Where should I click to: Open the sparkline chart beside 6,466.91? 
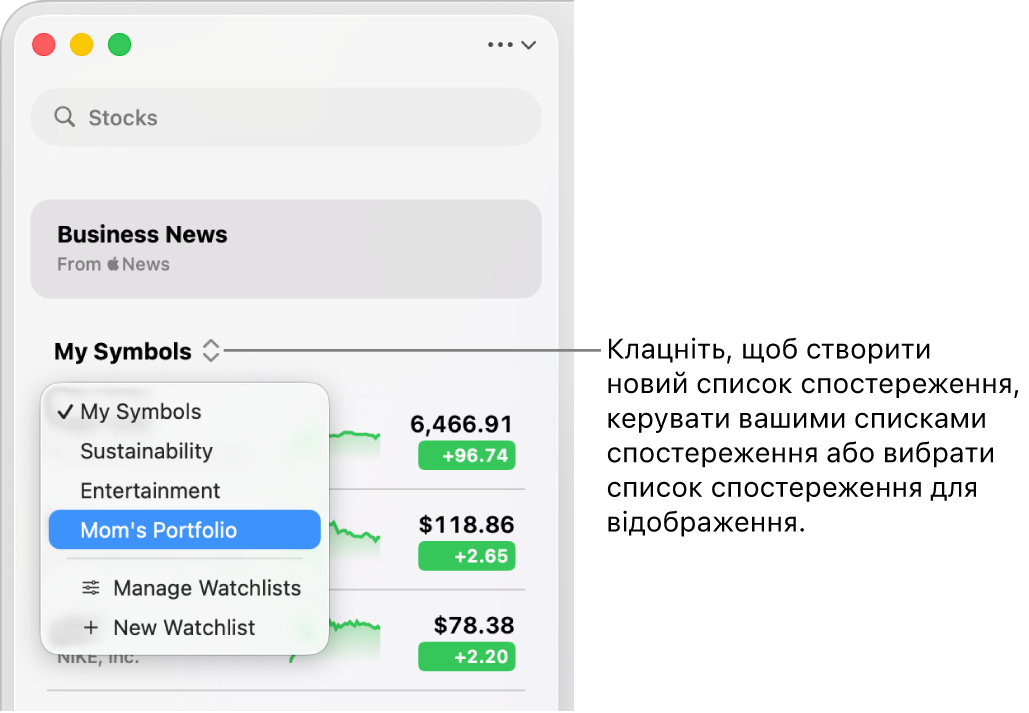pyautogui.click(x=354, y=443)
